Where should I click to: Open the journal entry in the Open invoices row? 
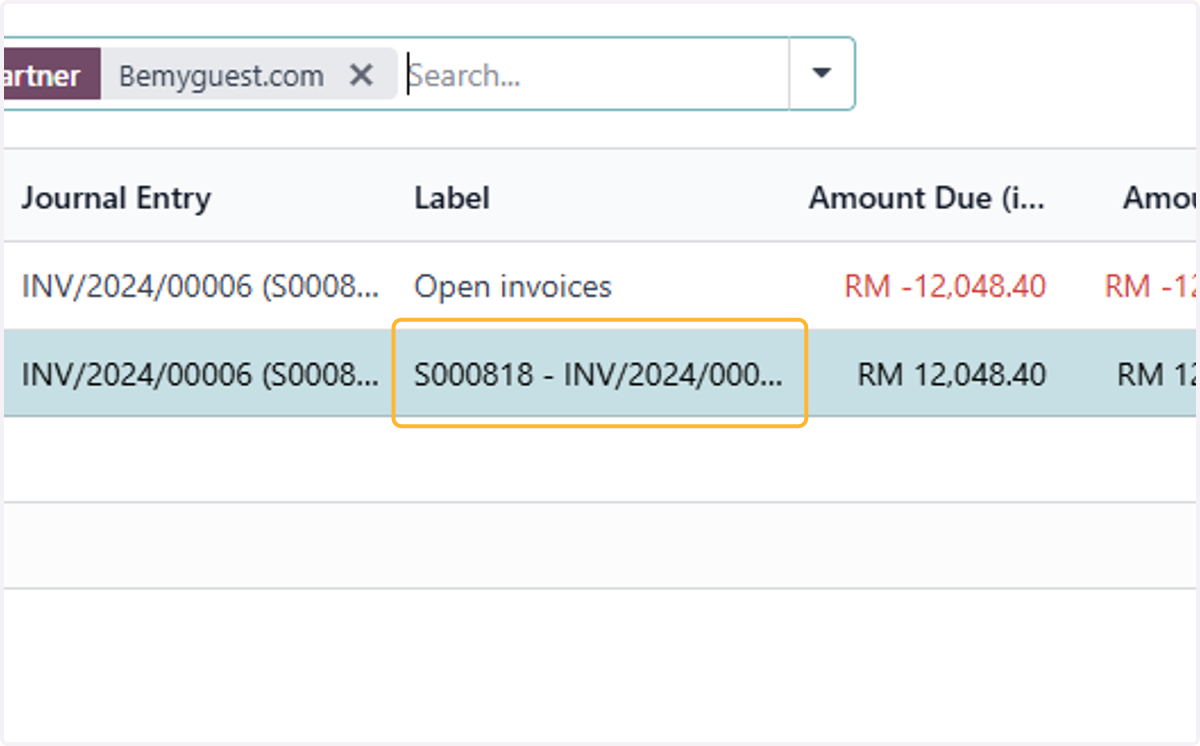[x=201, y=287]
